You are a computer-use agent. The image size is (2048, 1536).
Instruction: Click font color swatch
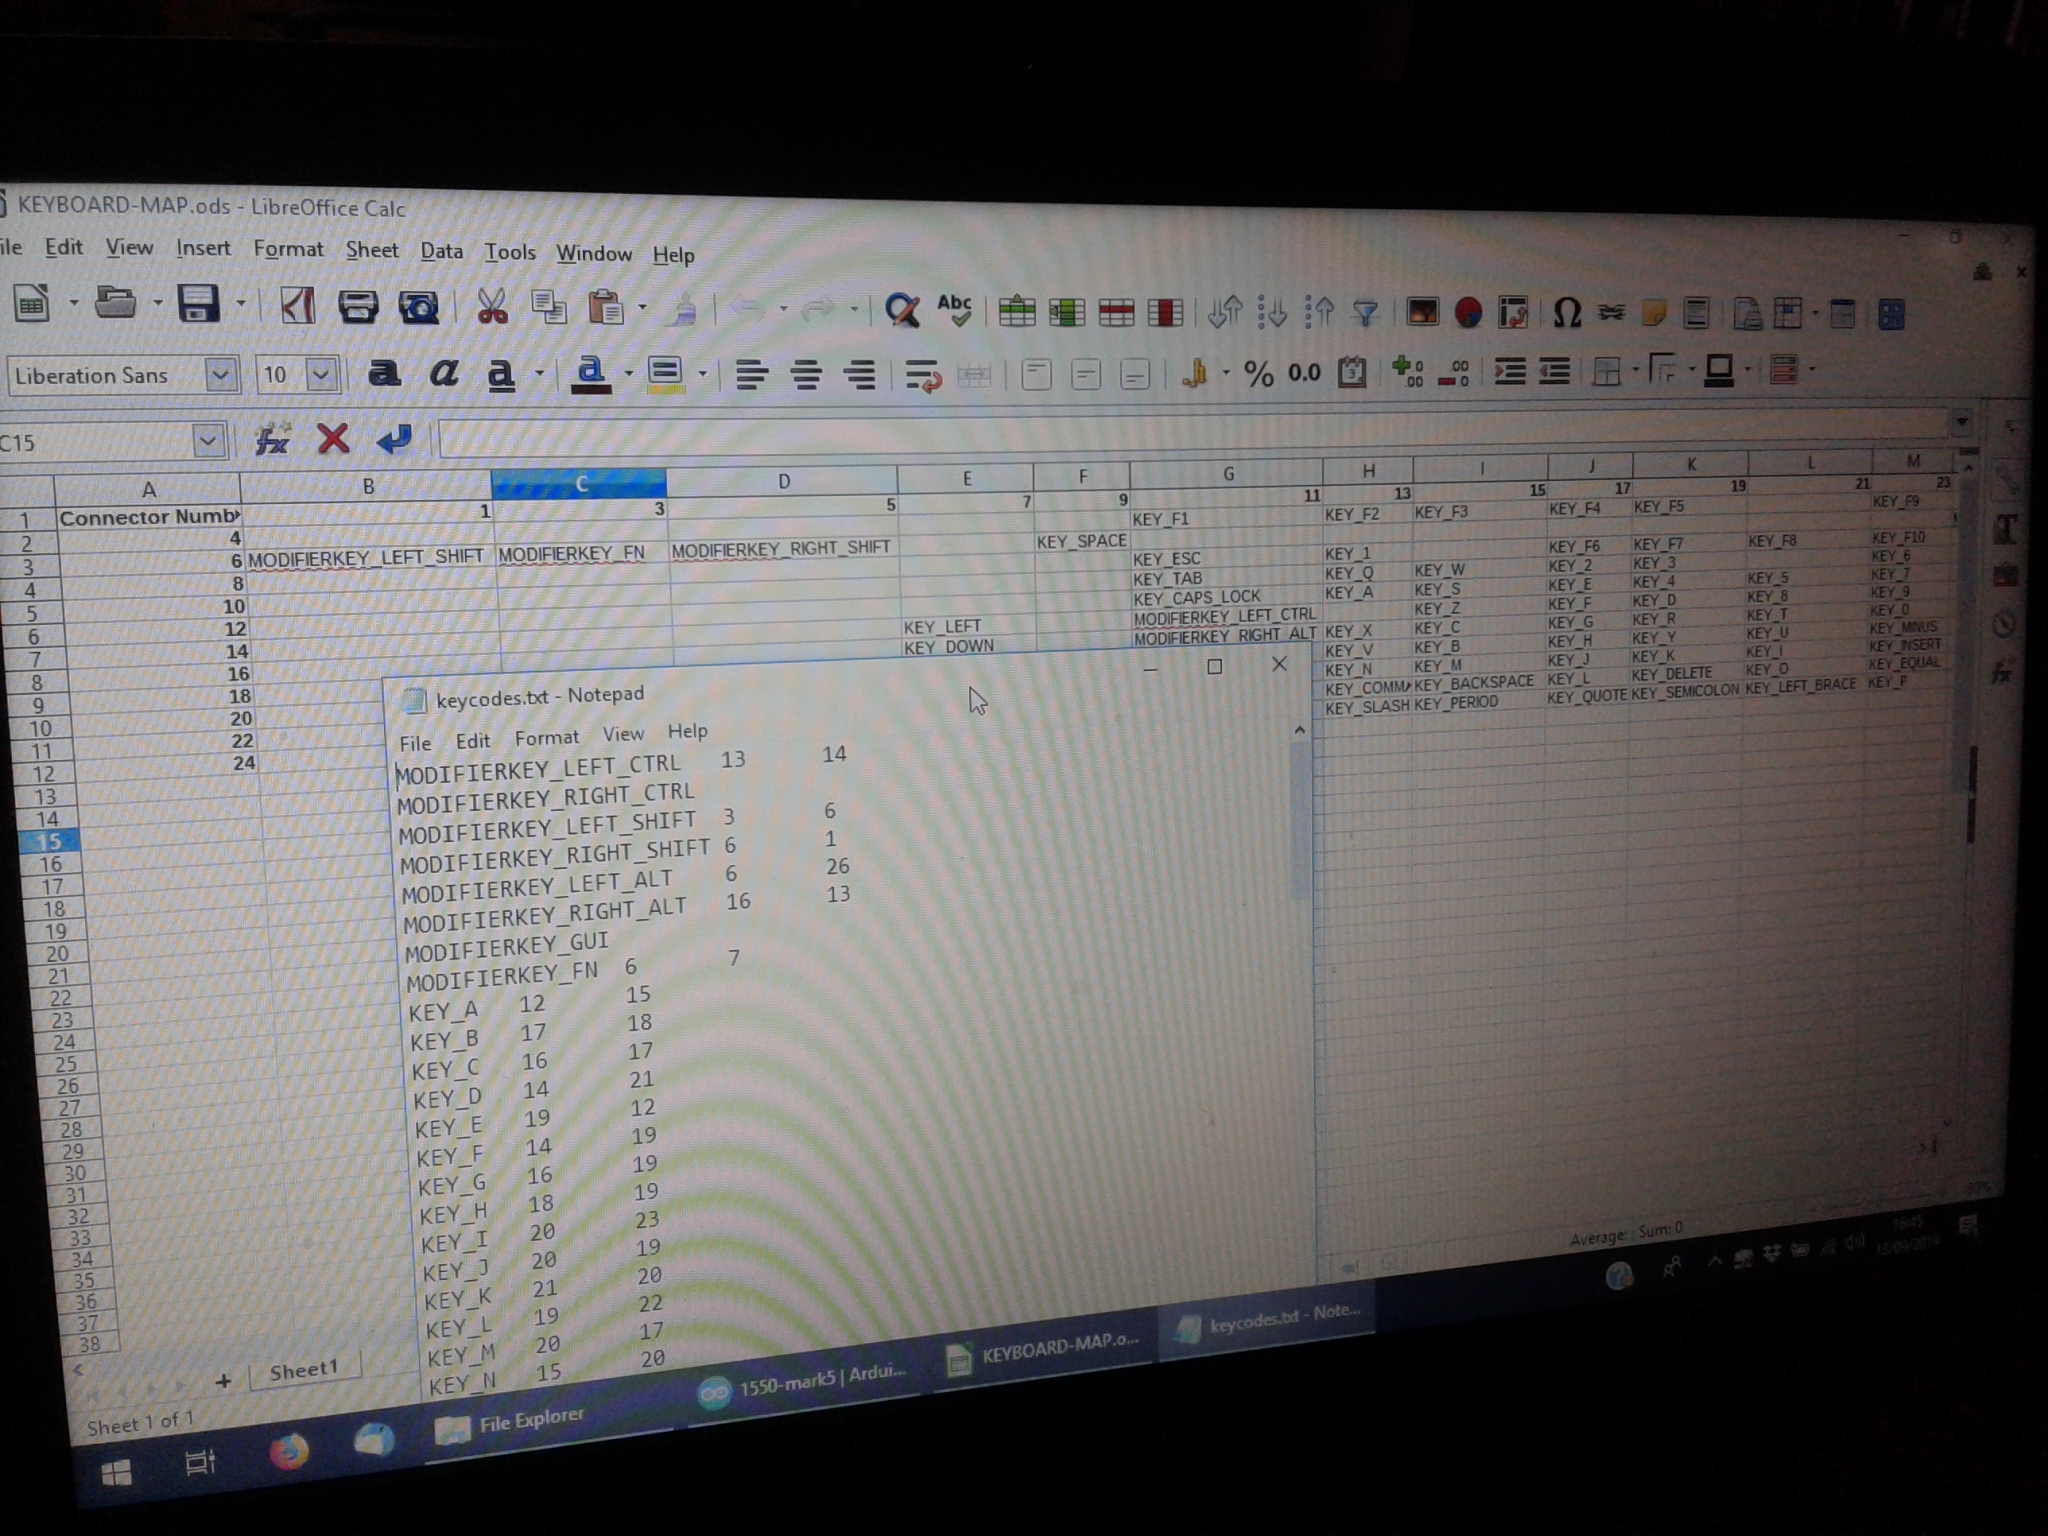(x=591, y=375)
